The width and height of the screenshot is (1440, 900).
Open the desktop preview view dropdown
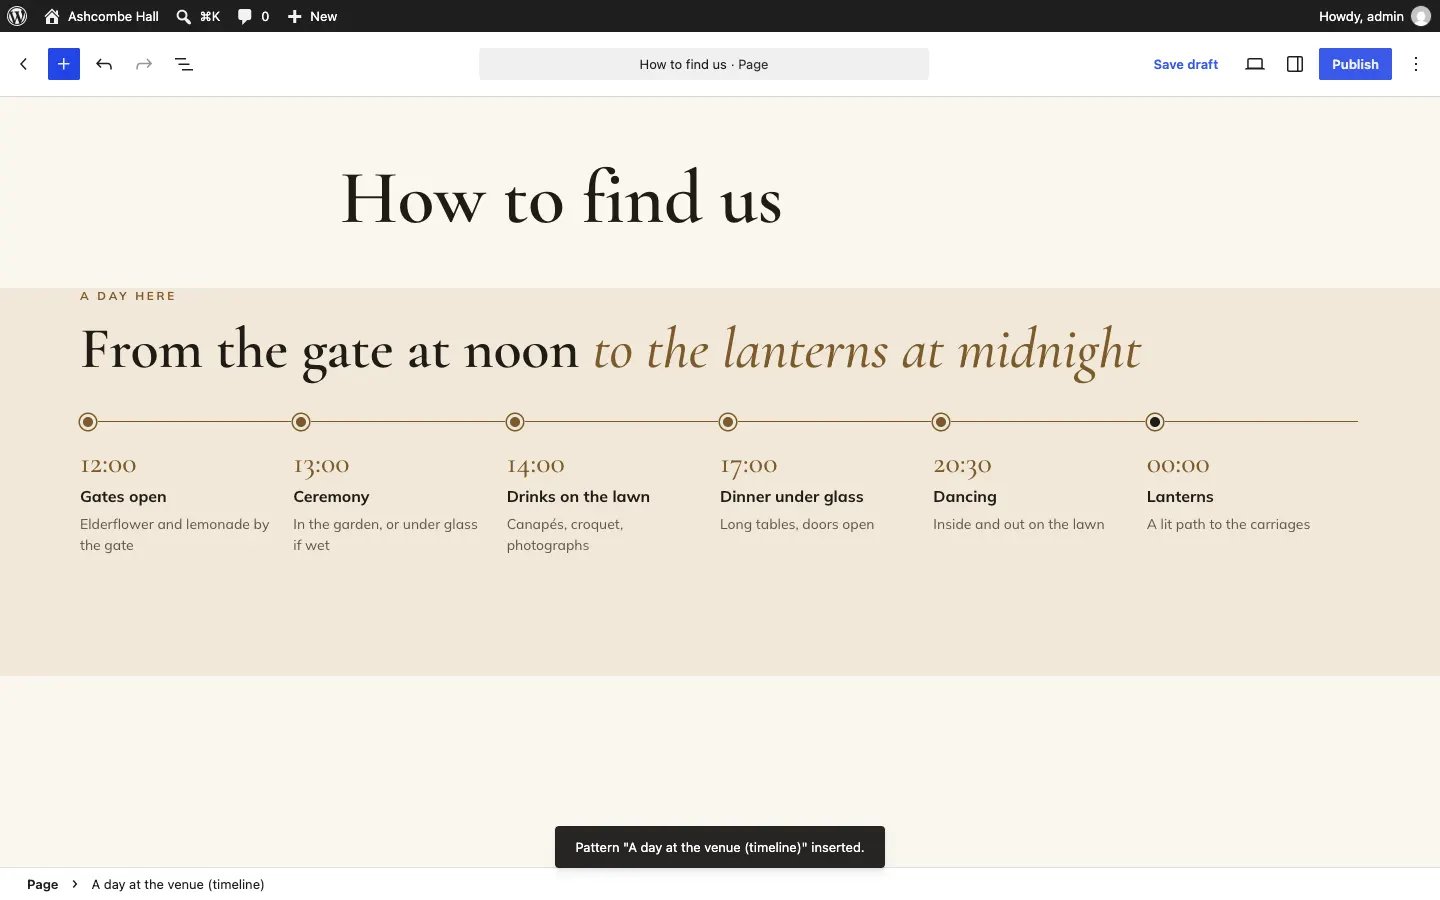(1255, 64)
